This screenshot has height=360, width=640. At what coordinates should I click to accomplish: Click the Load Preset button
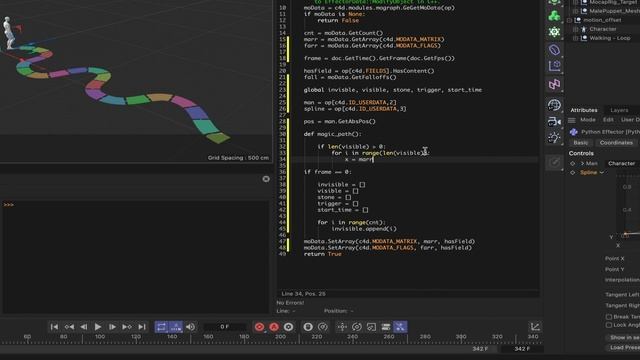tap(623, 347)
